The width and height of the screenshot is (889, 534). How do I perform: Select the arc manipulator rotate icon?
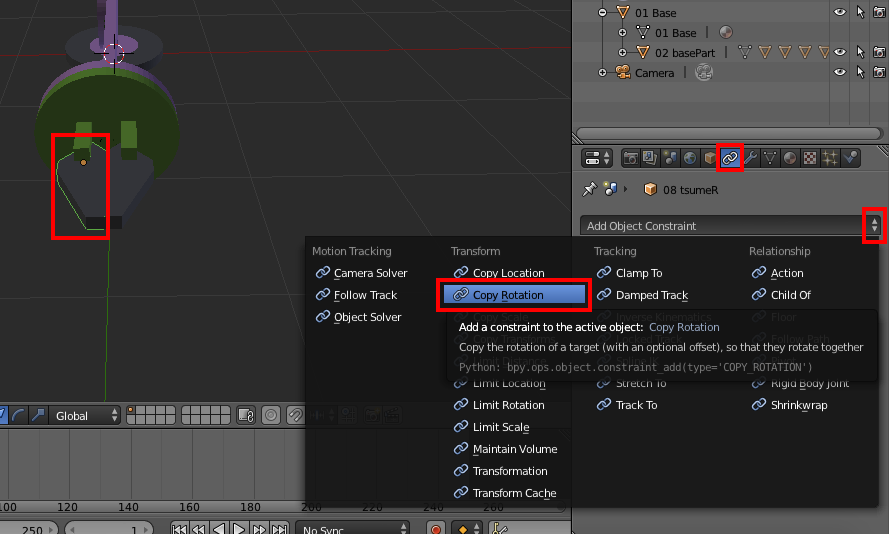tap(18, 416)
